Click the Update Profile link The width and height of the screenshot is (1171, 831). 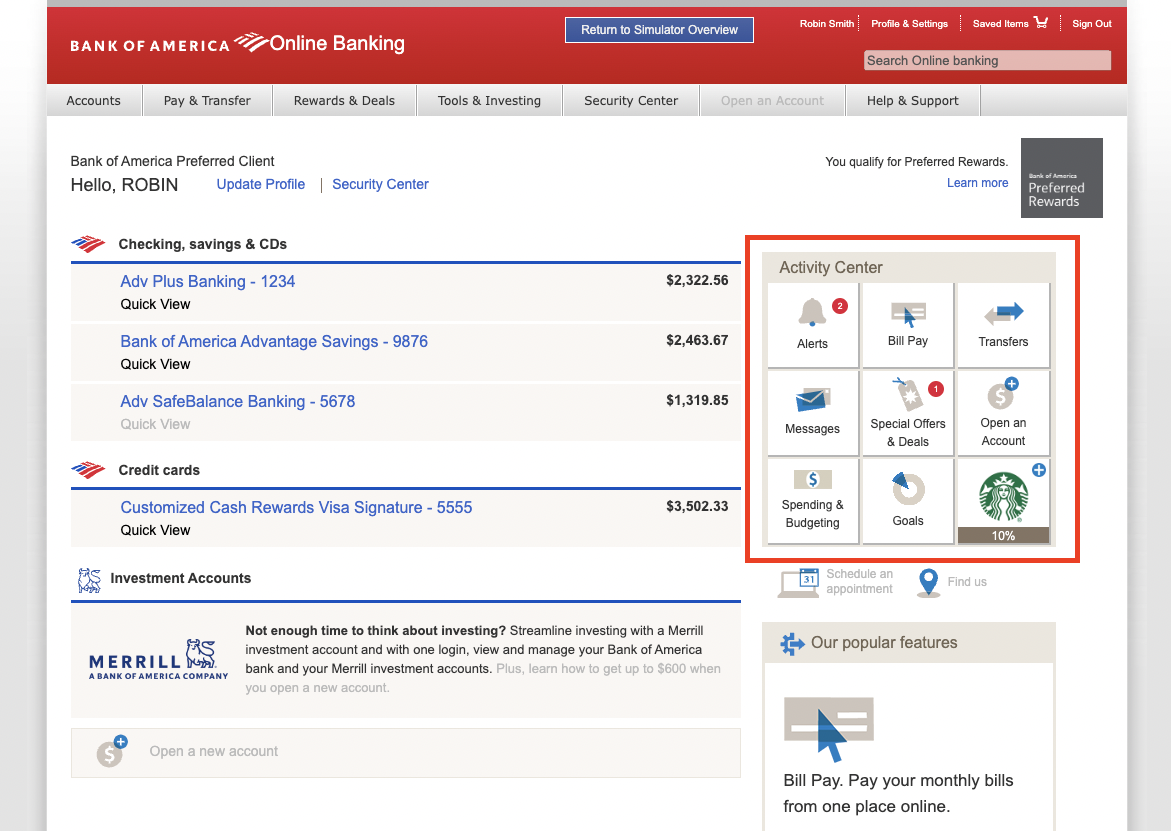[261, 184]
